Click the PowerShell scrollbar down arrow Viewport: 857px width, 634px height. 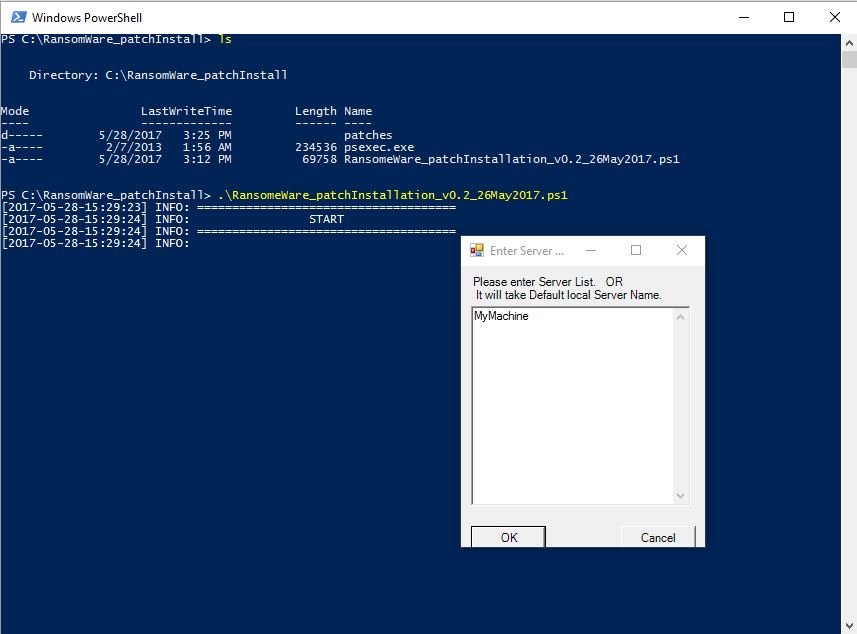[x=847, y=625]
